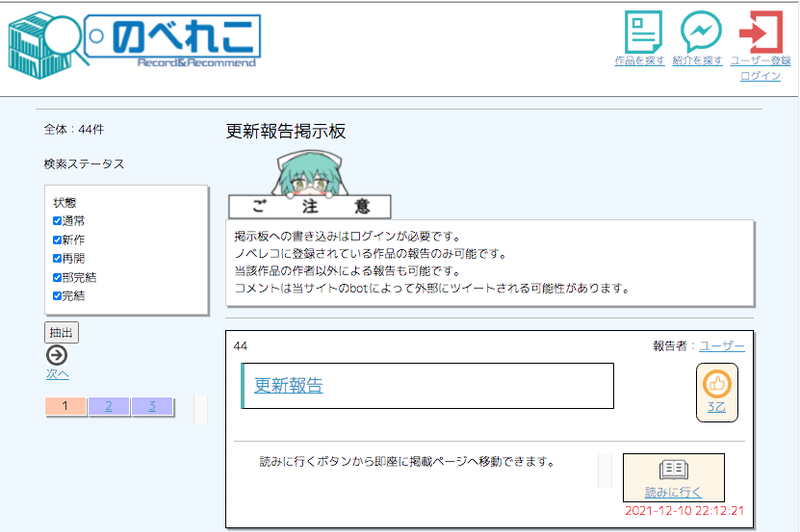This screenshot has height=532, width=800.
Task: Click the のべれこ site logo
Action: [x=135, y=45]
